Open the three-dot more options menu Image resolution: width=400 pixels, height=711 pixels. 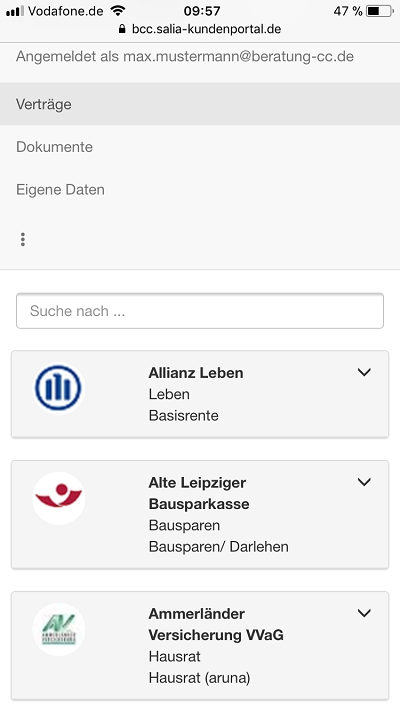23,239
